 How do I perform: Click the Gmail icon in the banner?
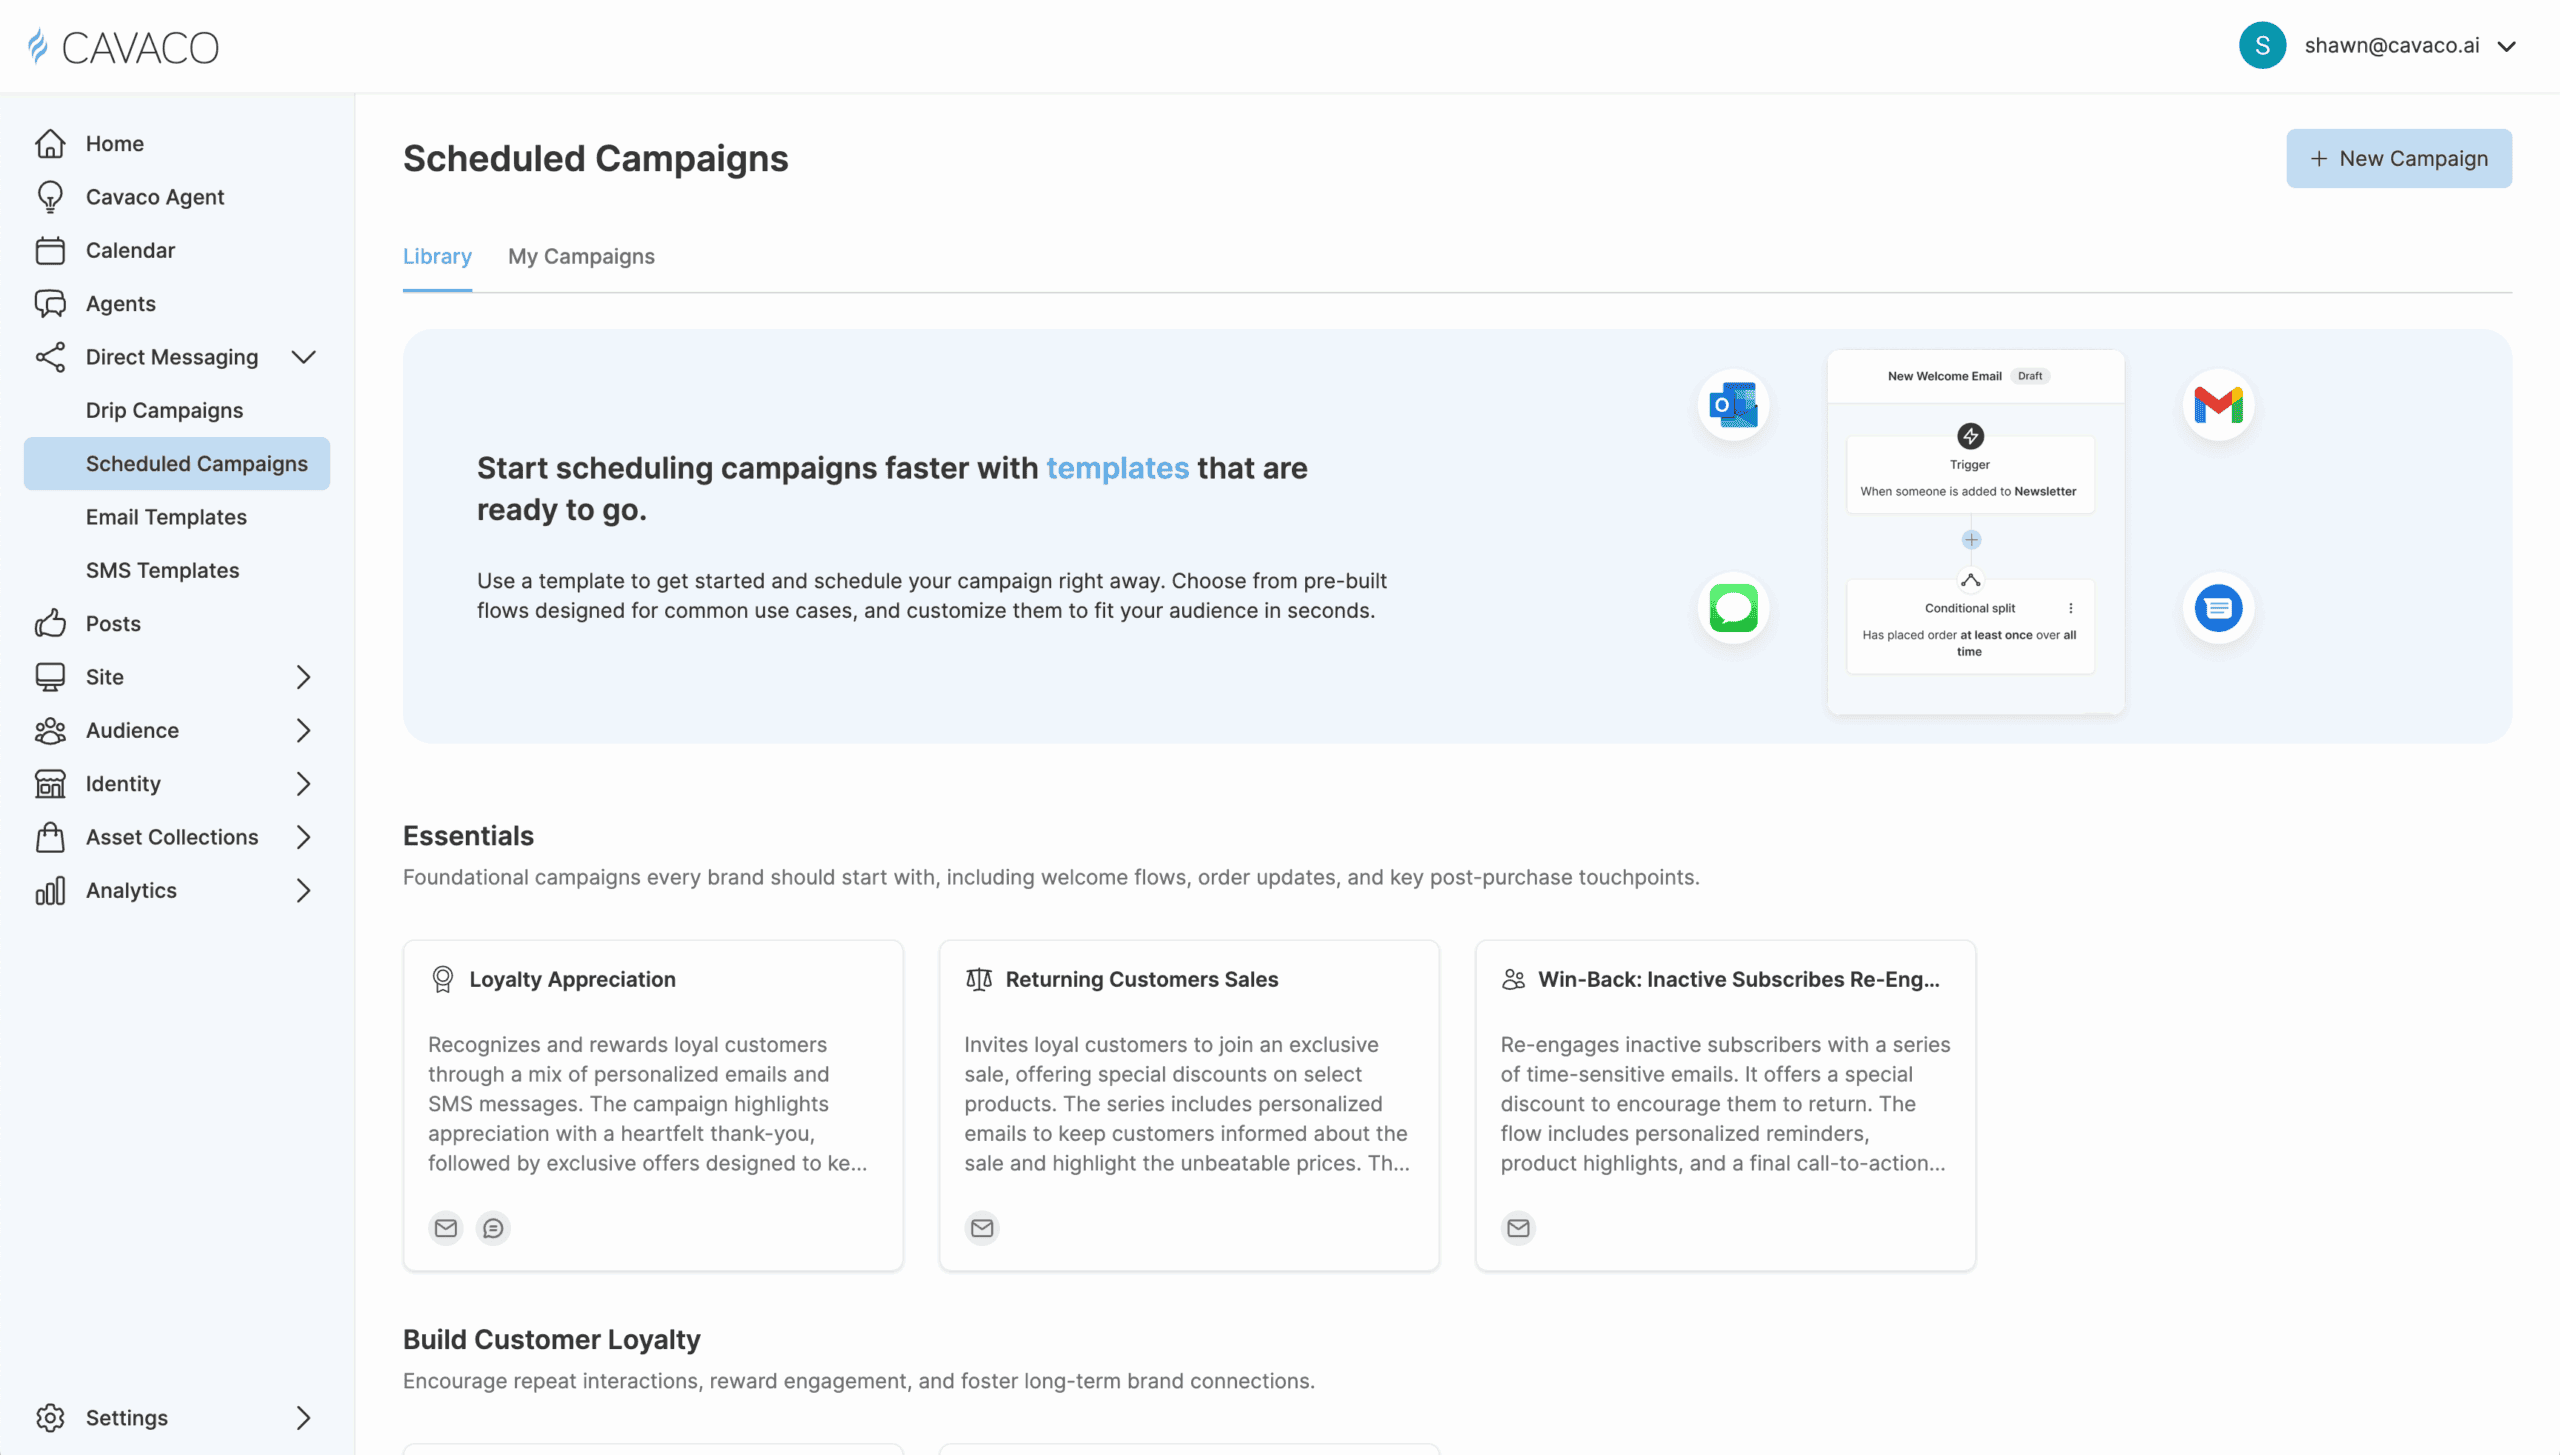(x=2217, y=405)
